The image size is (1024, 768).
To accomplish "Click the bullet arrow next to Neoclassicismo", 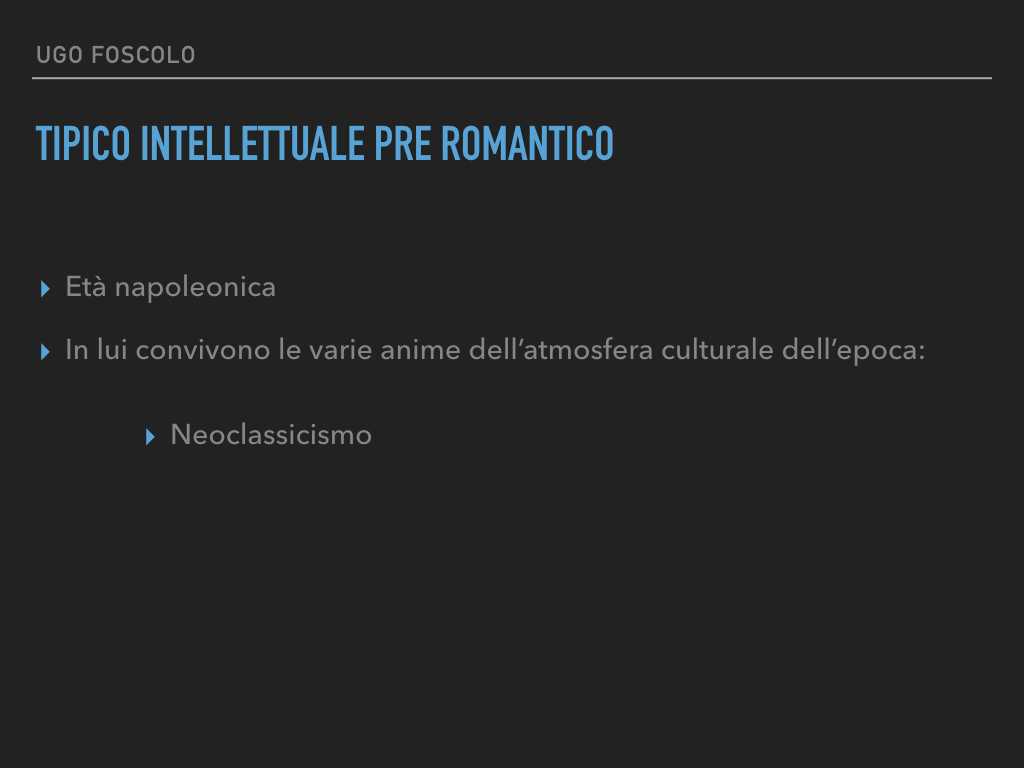I will [150, 437].
